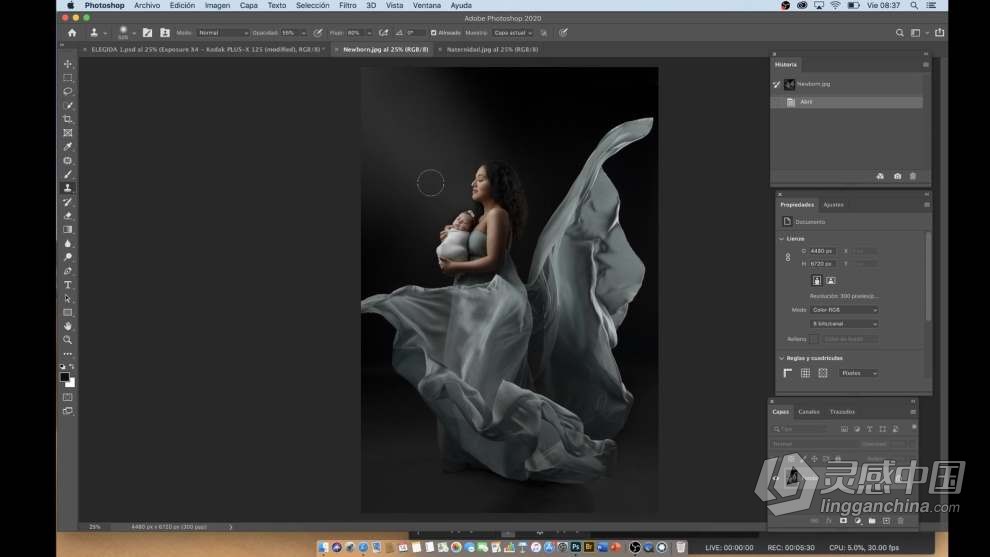The image size is (990, 557).
Task: Open the Flujo value dropdown
Action: coord(369,33)
